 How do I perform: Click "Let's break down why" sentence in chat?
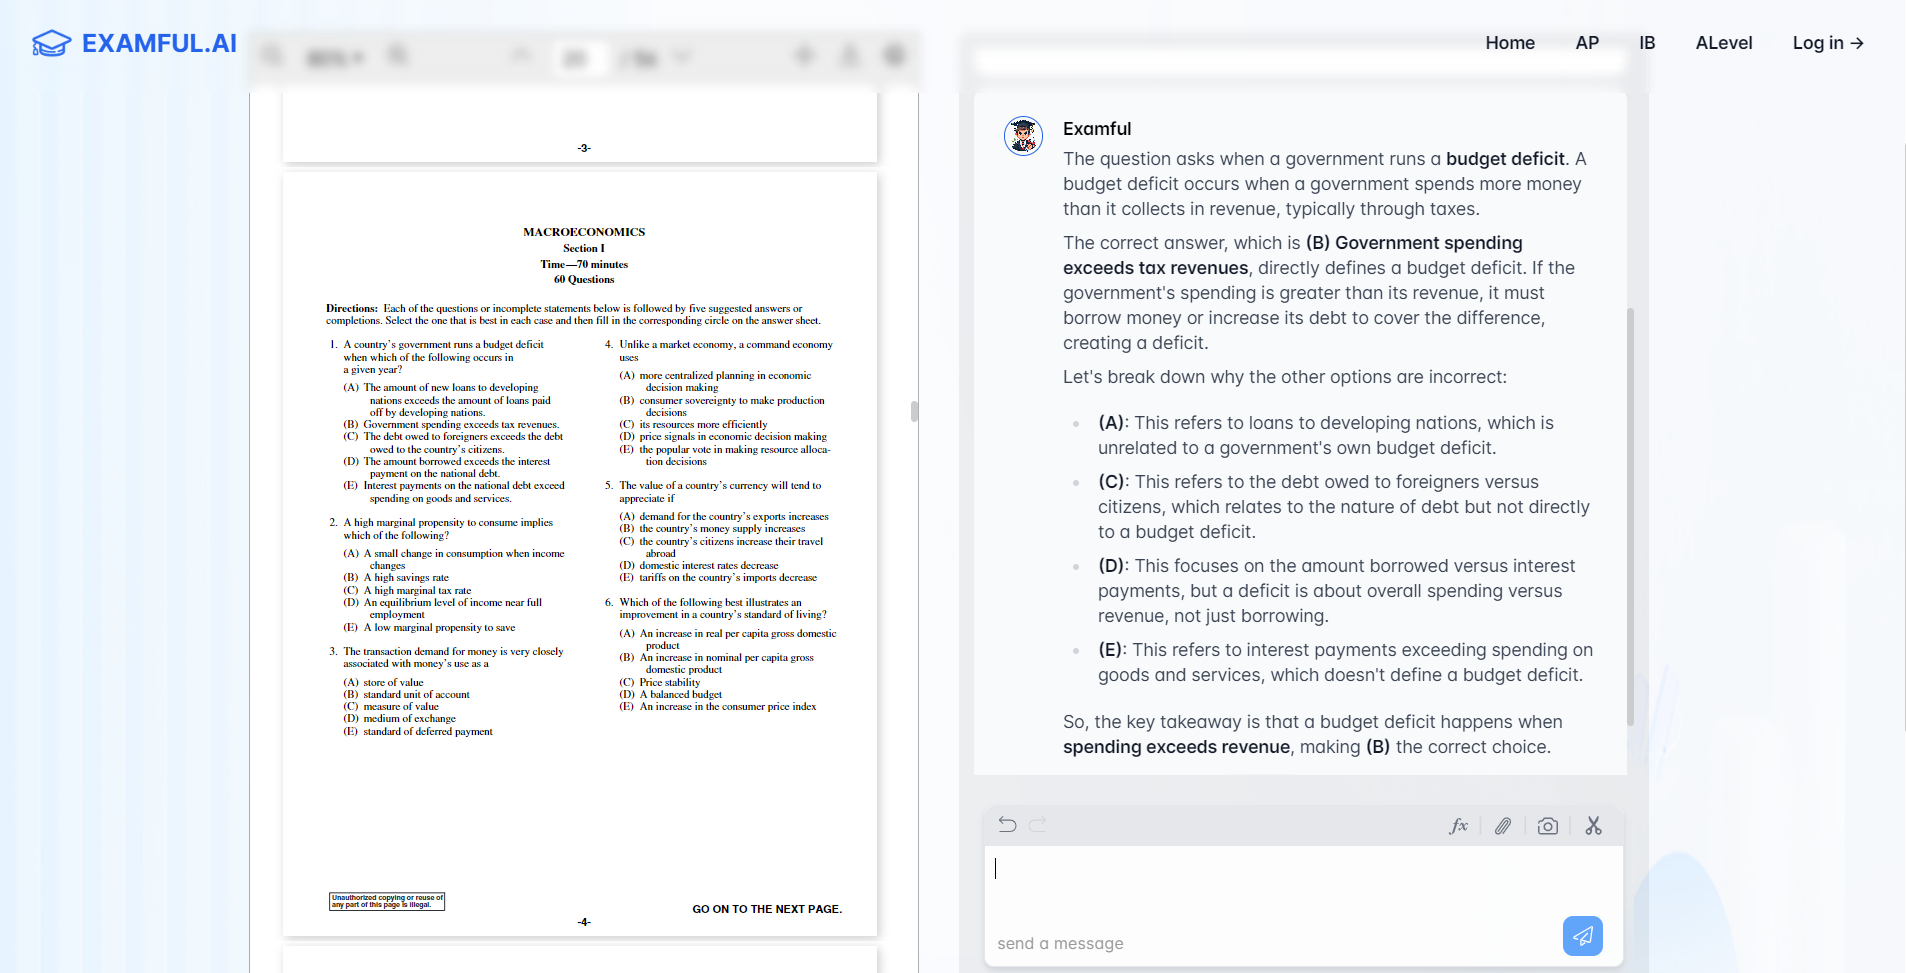(x=1285, y=377)
